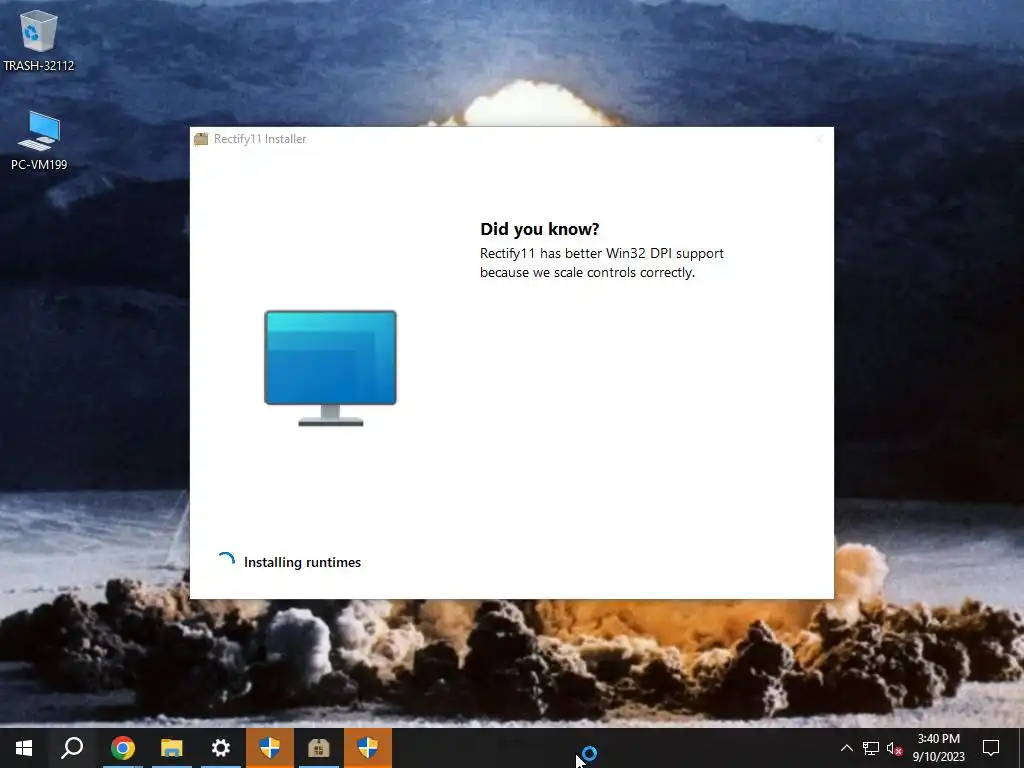
Task: Click the Rectify11 Installer title bar icon
Action: click(201, 138)
